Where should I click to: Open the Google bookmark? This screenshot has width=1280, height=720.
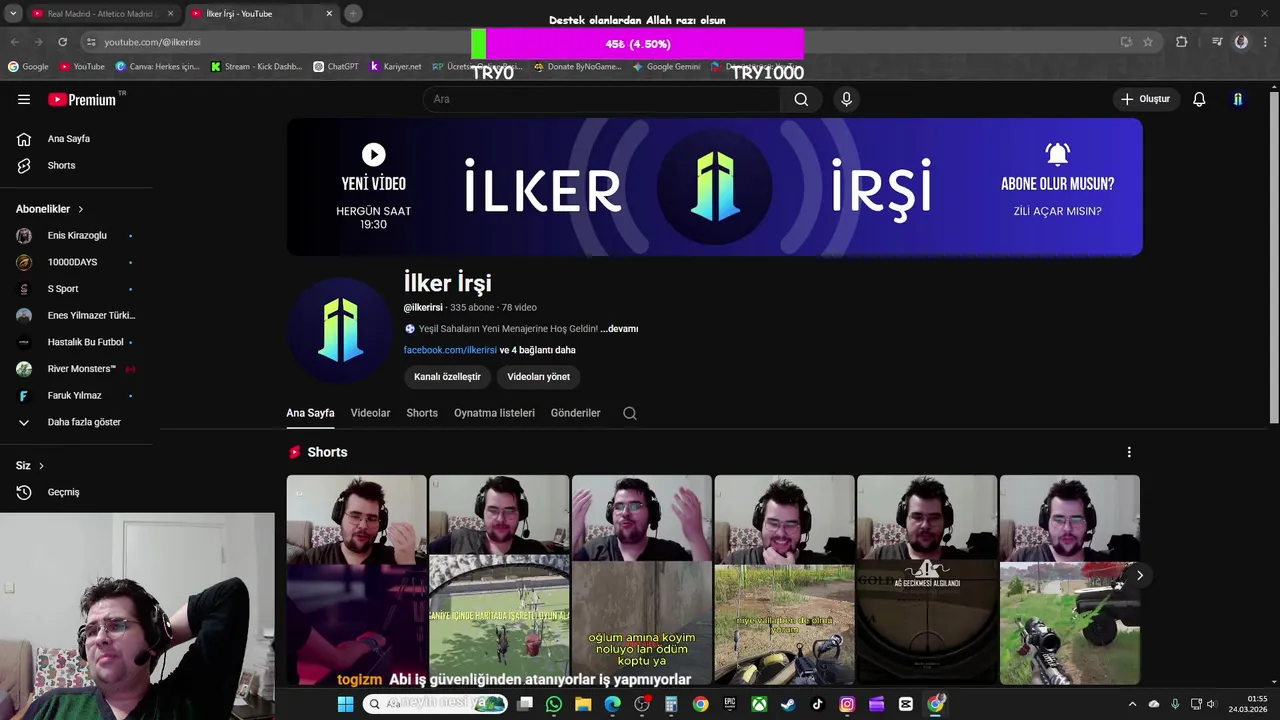[x=28, y=67]
